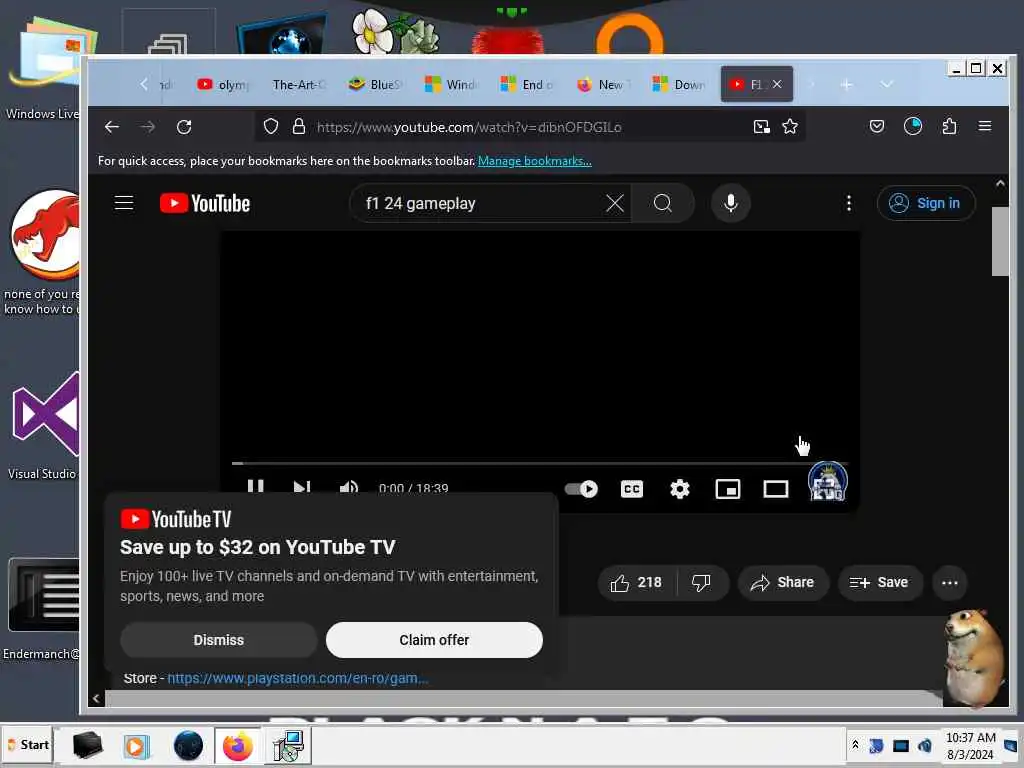Open the Visual Studio desktop icon

(x=44, y=424)
